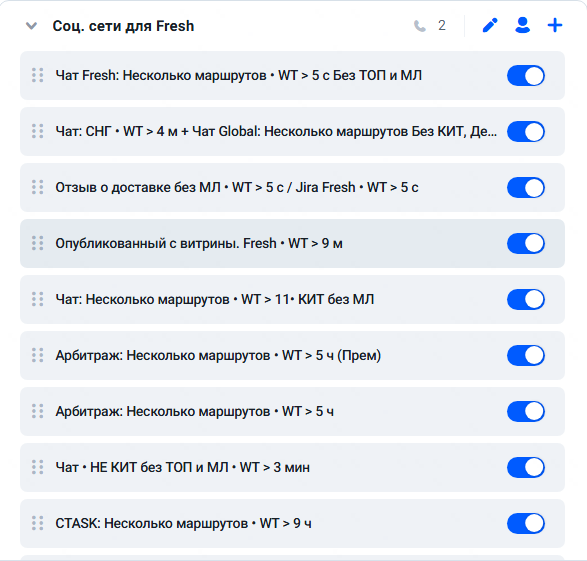
Task: Click drag handle of Чат: СНГ row
Action: point(37,131)
